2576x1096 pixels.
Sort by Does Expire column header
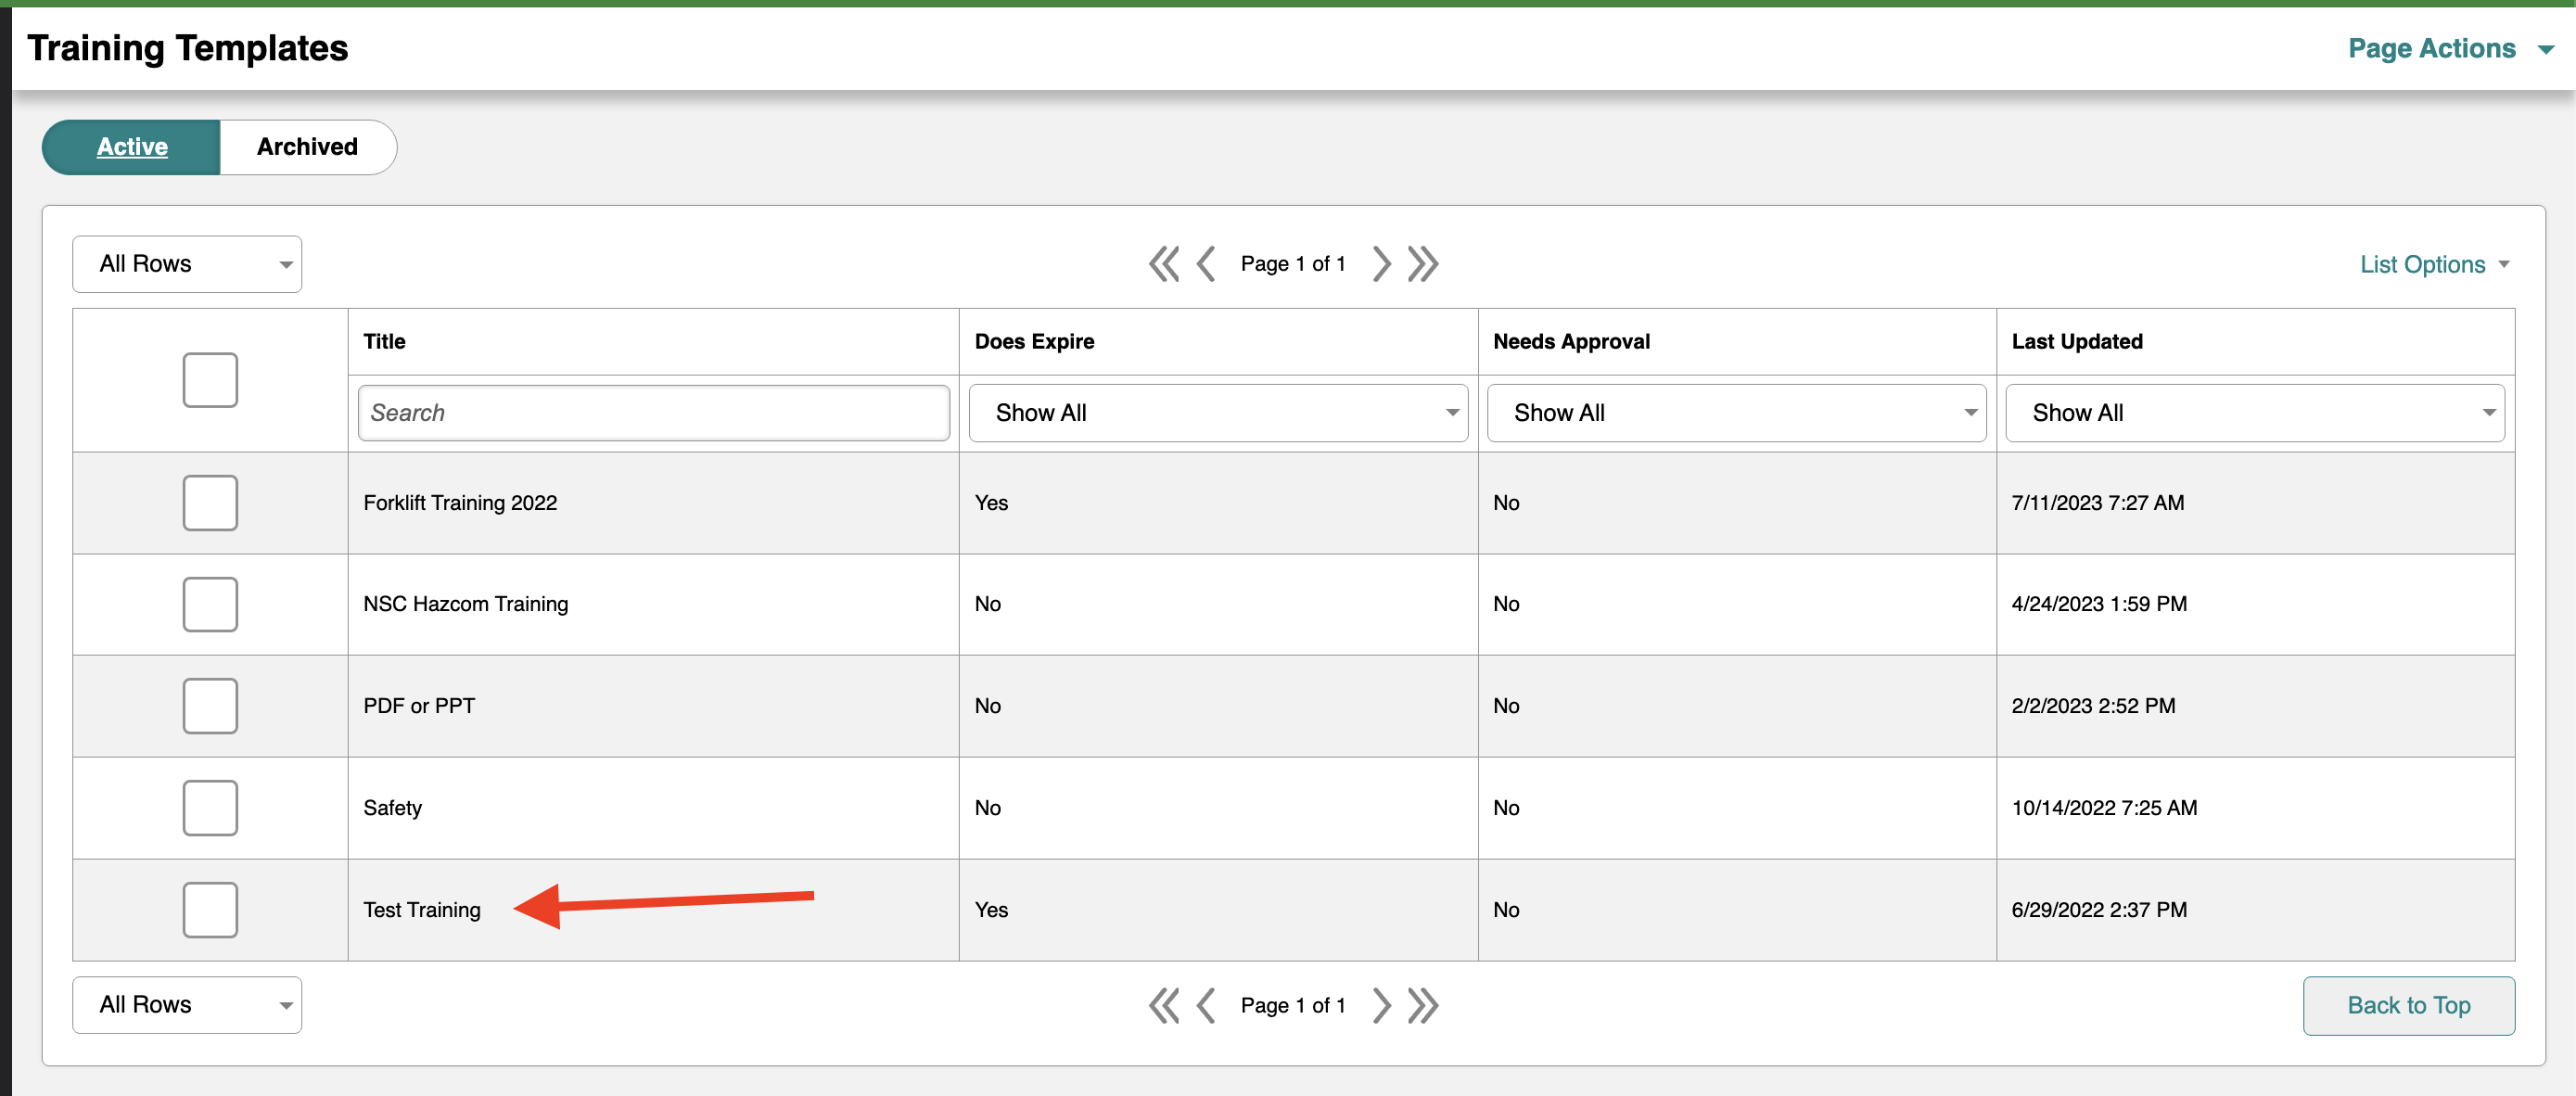[1034, 341]
